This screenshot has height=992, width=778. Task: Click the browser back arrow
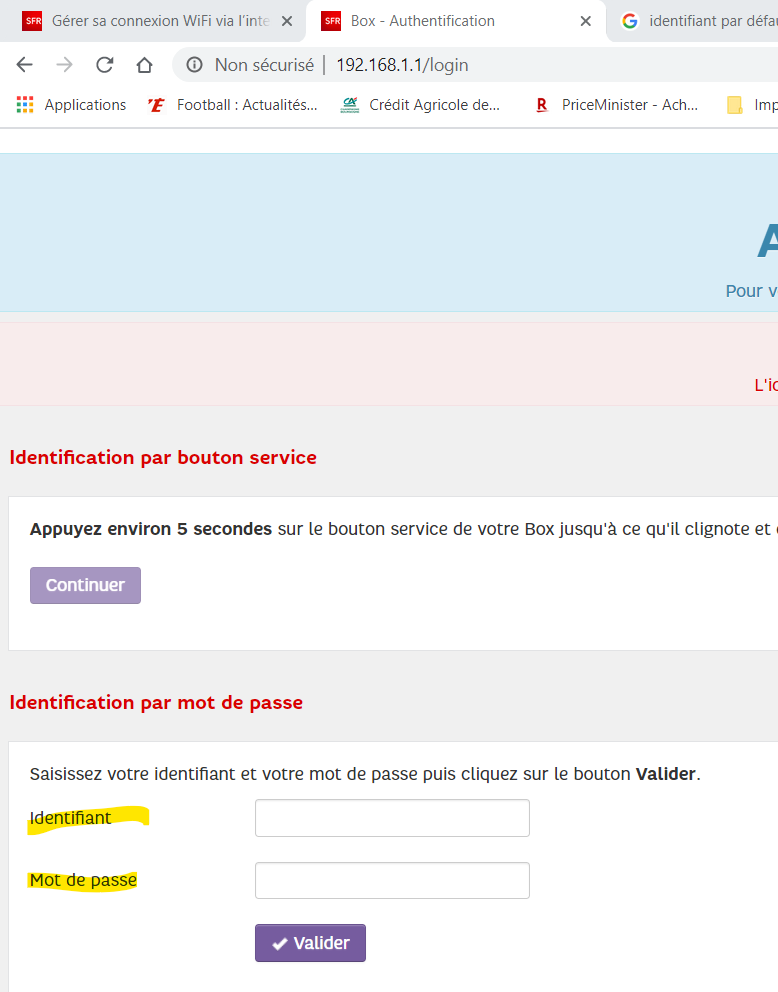click(25, 65)
